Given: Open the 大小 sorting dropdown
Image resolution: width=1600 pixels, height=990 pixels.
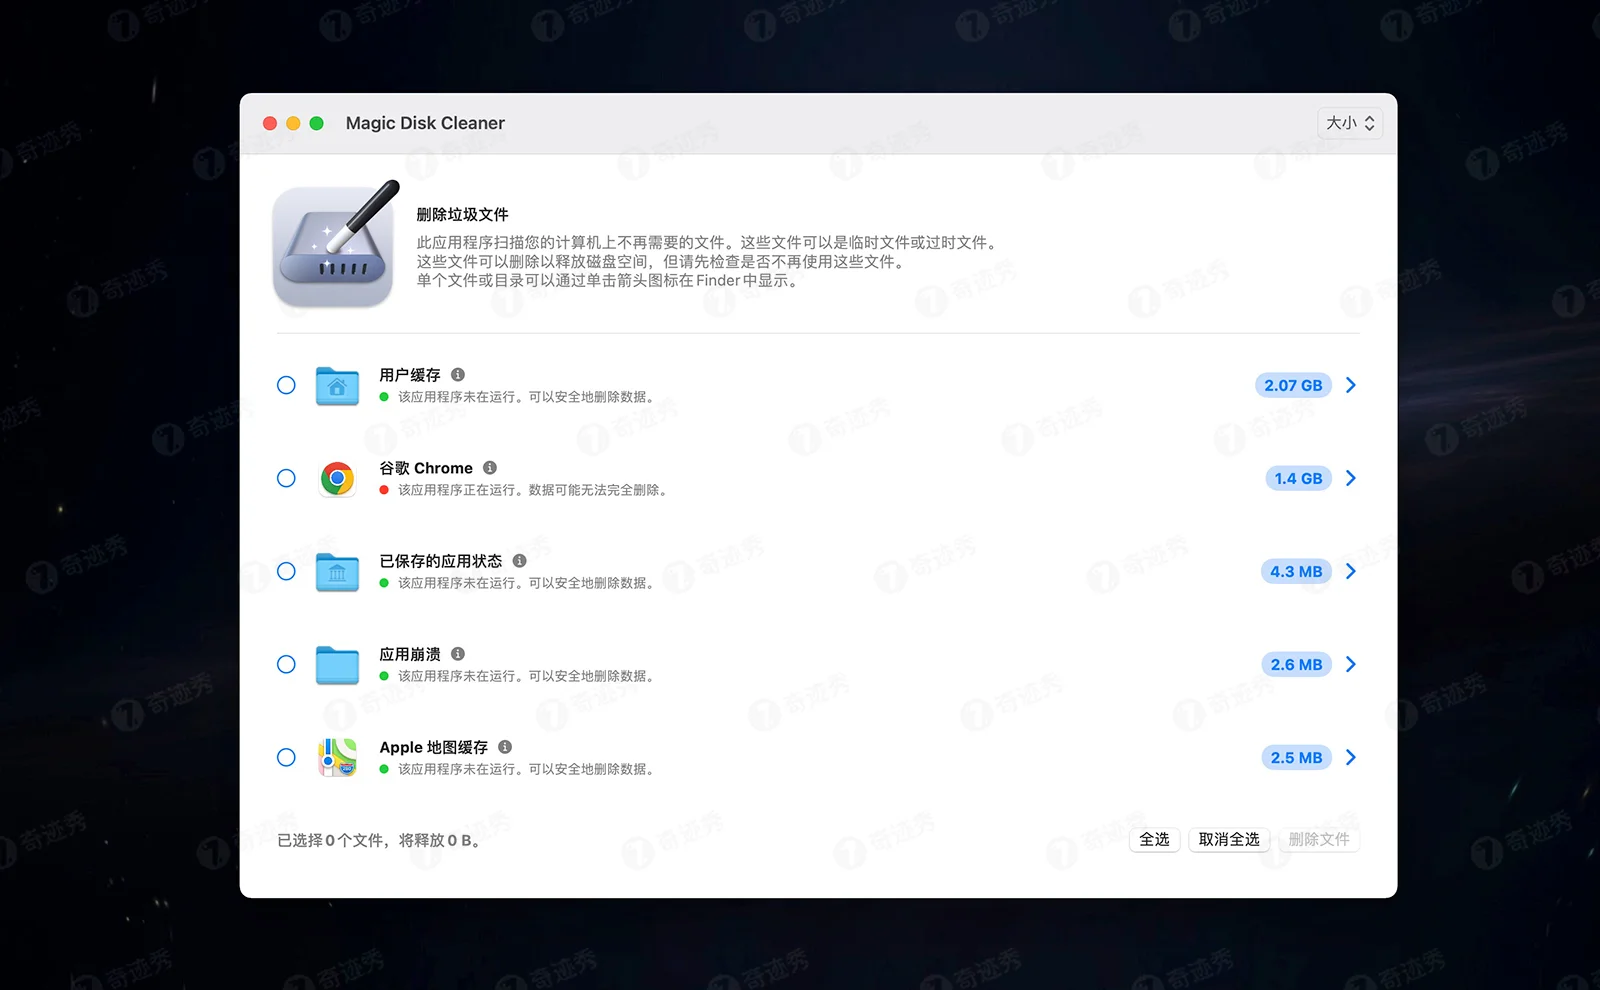Looking at the screenshot, I should (1349, 122).
